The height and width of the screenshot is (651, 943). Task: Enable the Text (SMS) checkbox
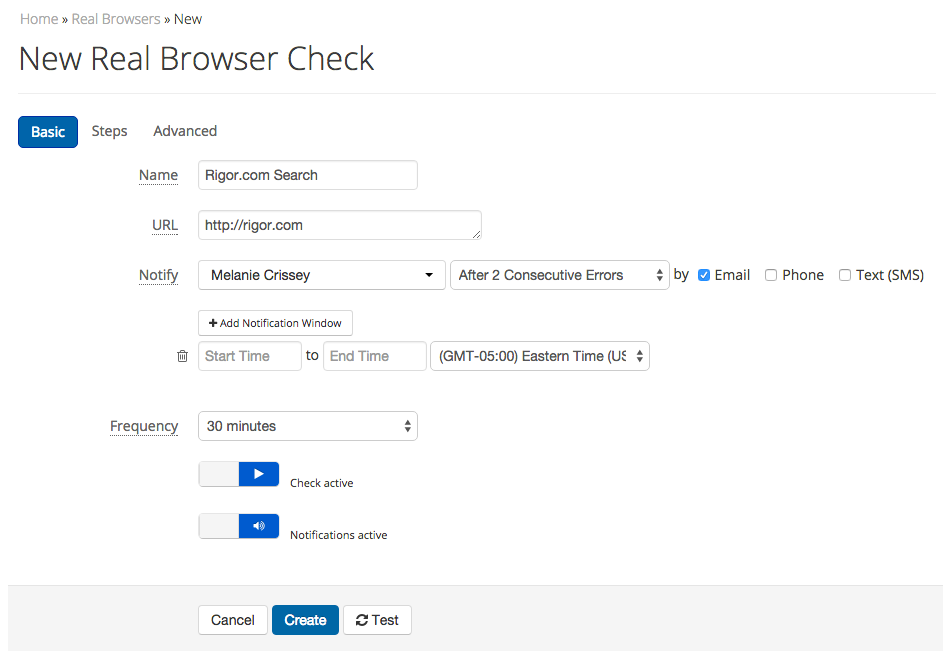pyautogui.click(x=845, y=275)
